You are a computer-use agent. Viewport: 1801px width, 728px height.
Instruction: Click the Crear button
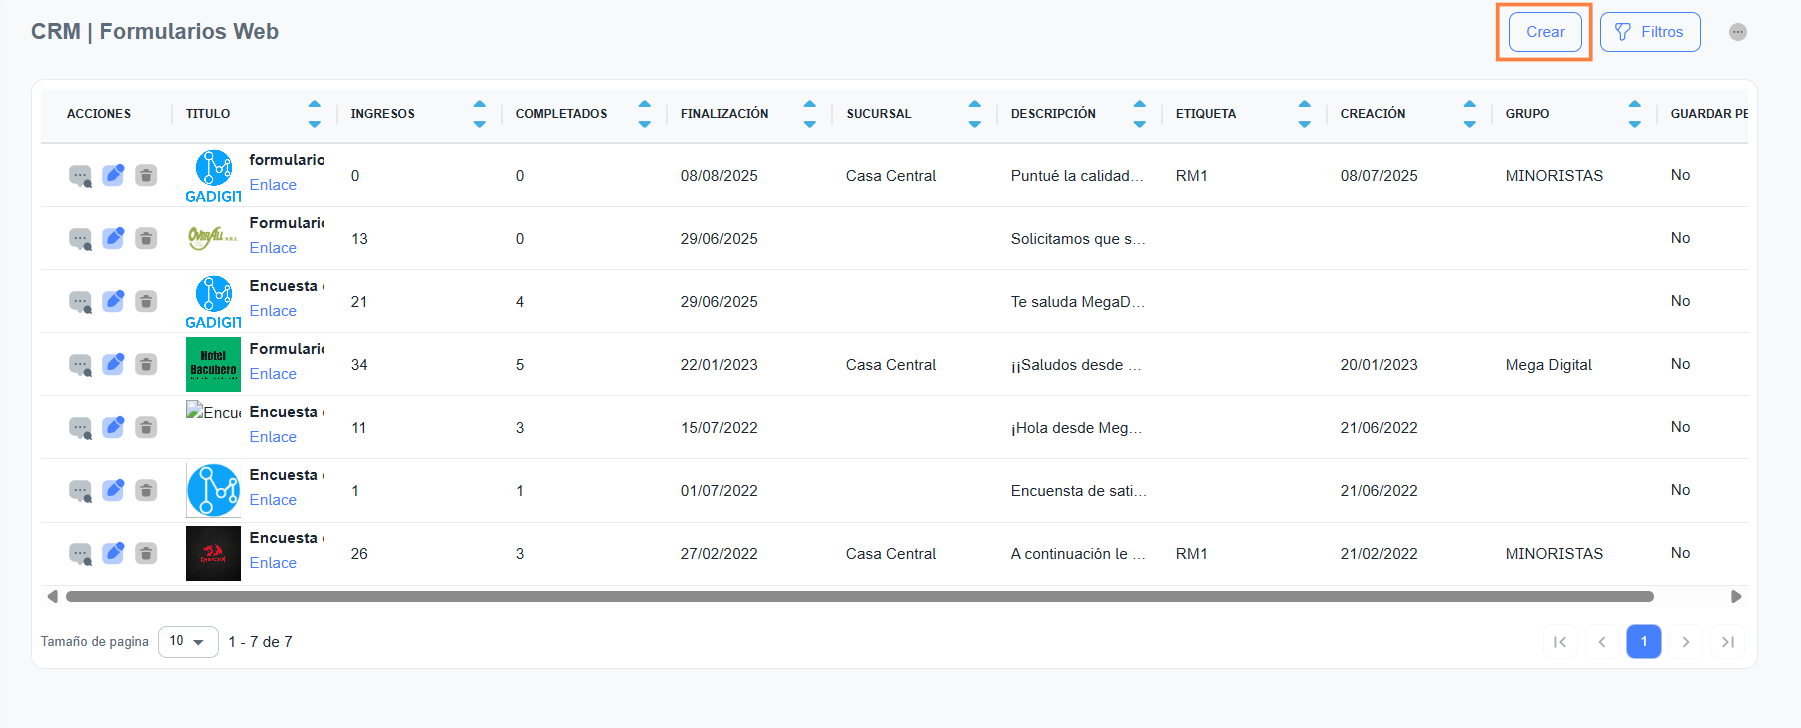pyautogui.click(x=1545, y=32)
